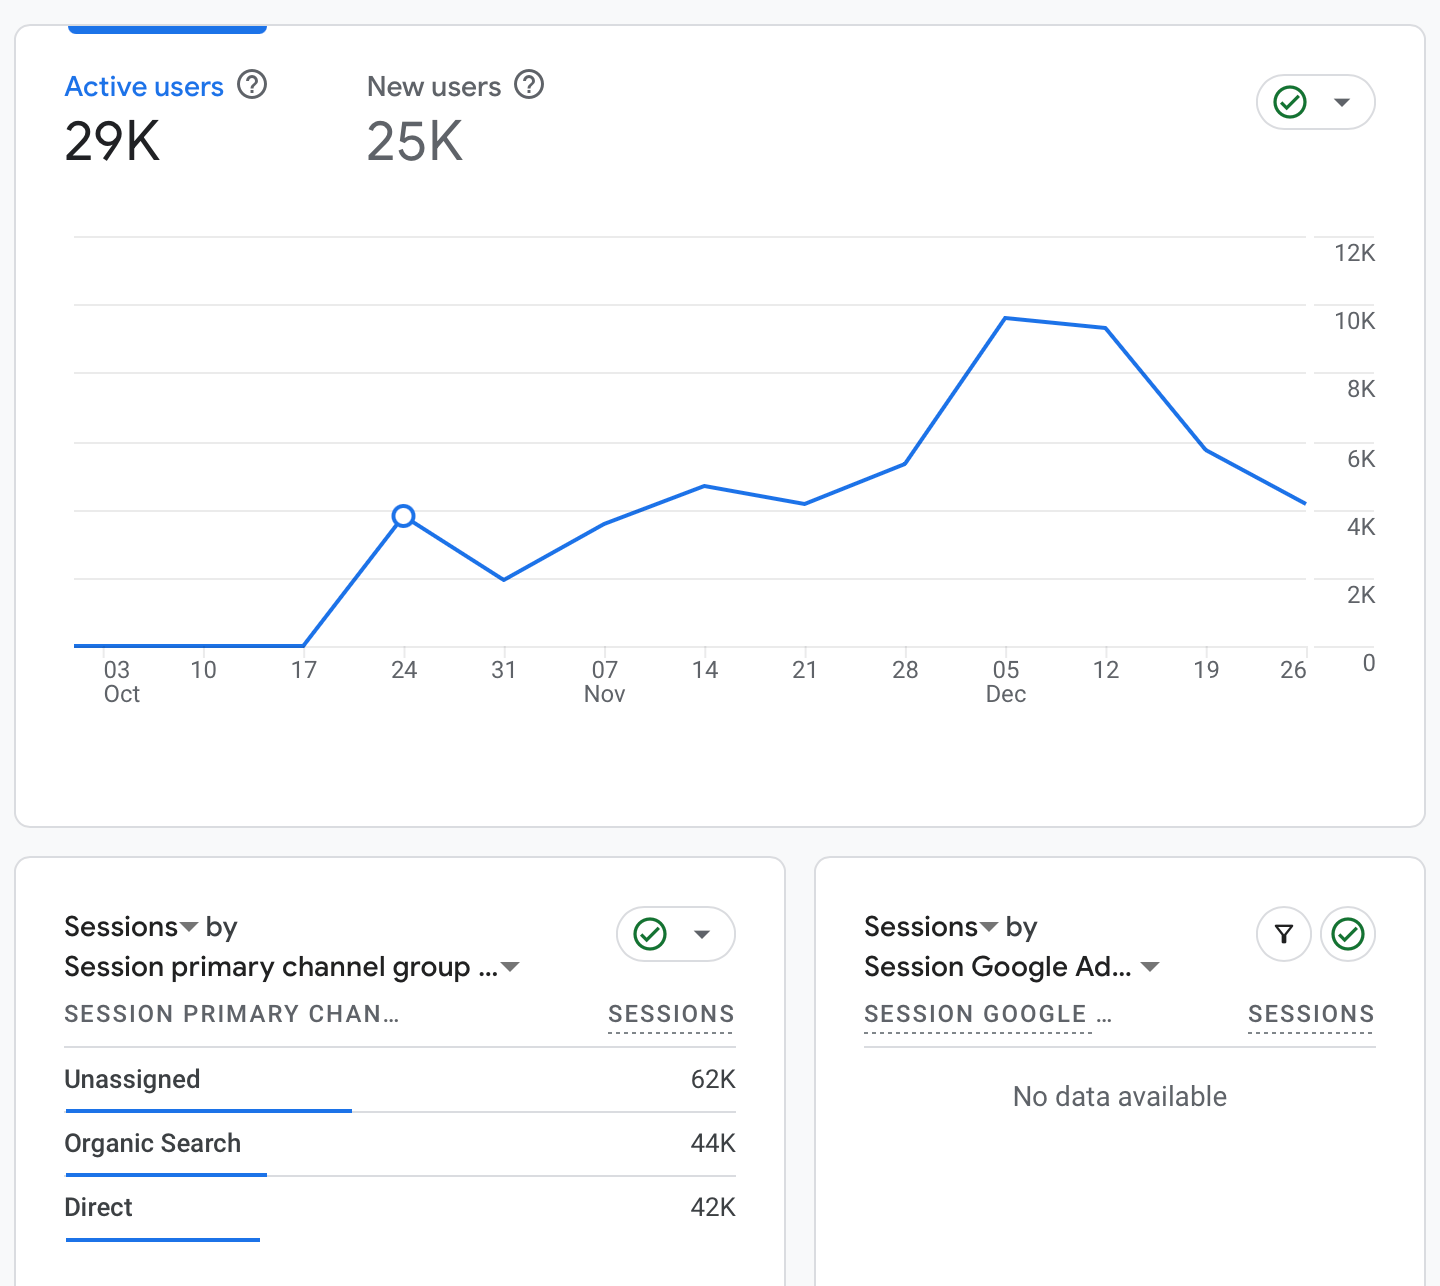The height and width of the screenshot is (1286, 1440).
Task: Open the dropdown arrow beside the channel group checkmark
Action: click(x=702, y=934)
